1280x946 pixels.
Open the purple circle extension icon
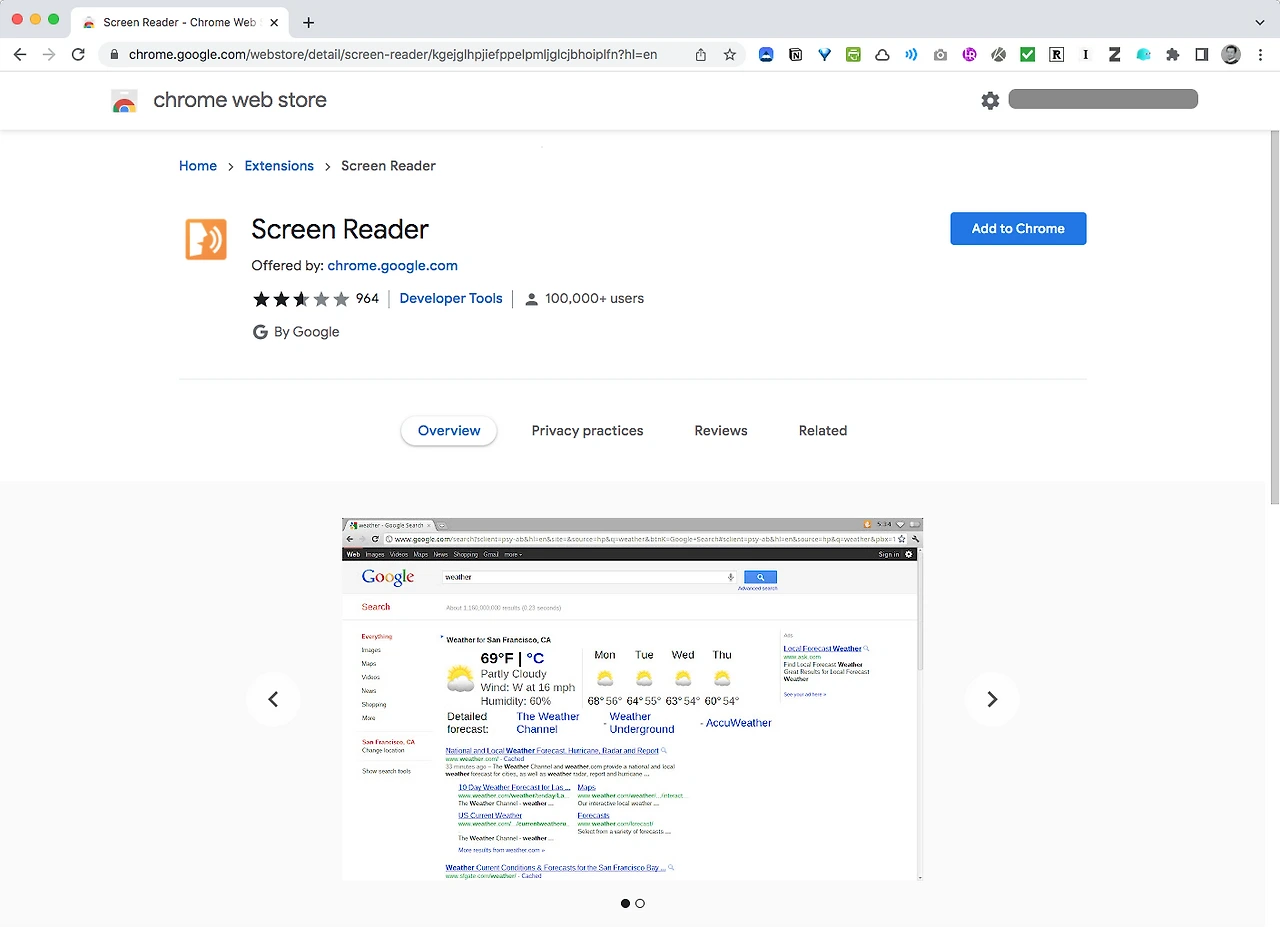coord(969,55)
